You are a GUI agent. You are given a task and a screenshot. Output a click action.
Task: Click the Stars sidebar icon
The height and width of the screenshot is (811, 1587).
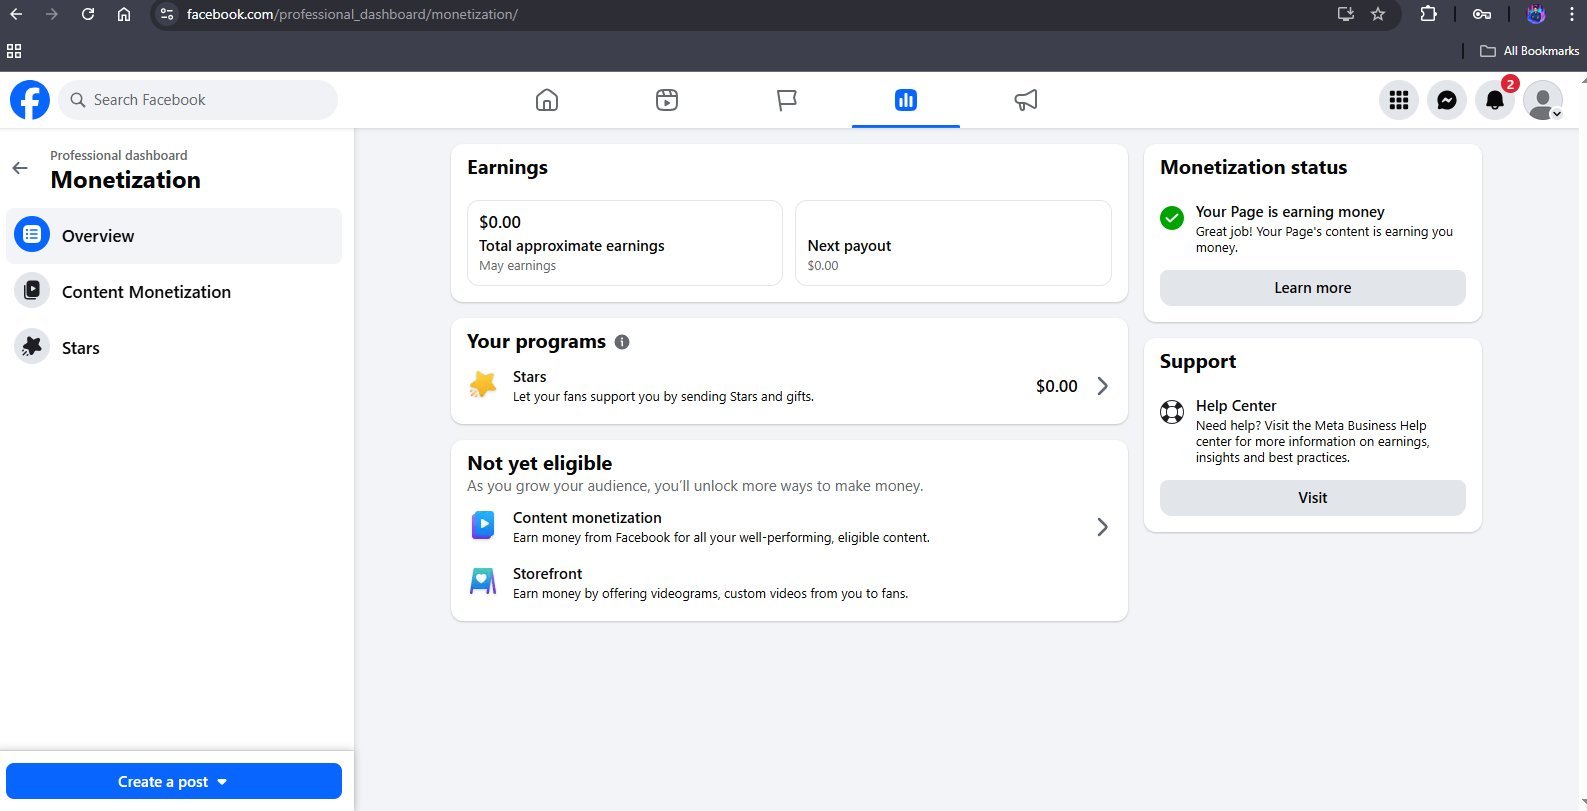[x=32, y=347]
